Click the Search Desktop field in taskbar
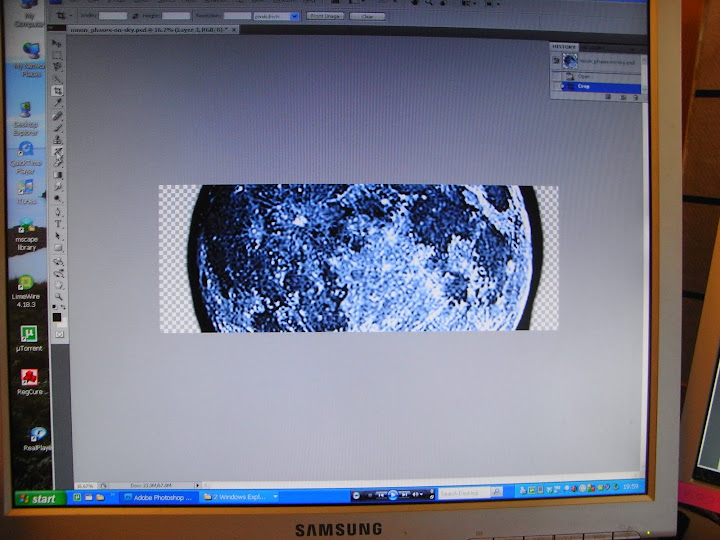 click(464, 493)
